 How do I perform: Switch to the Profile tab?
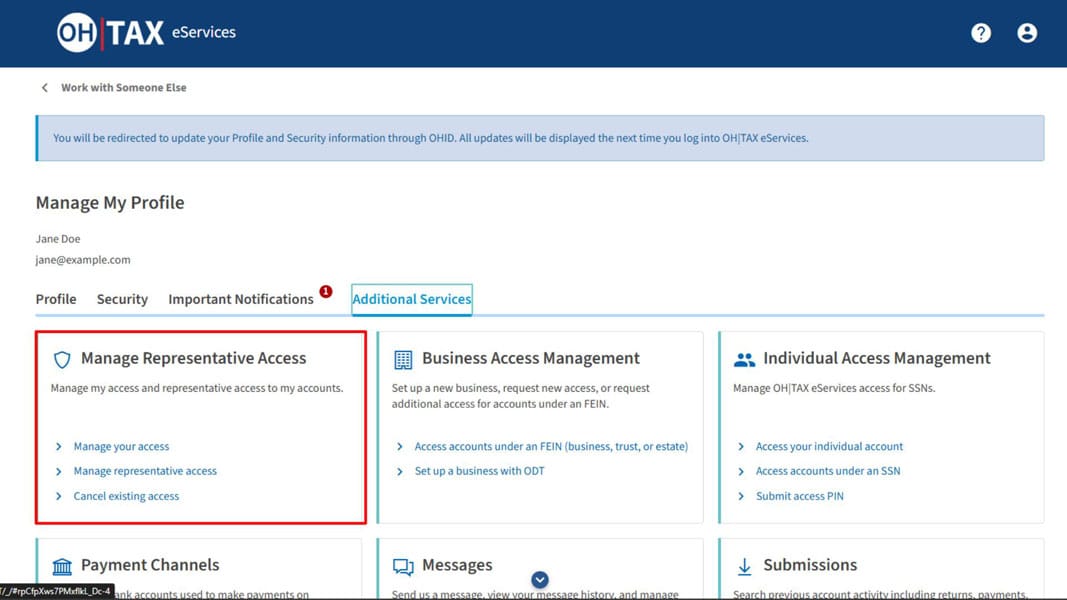56,299
